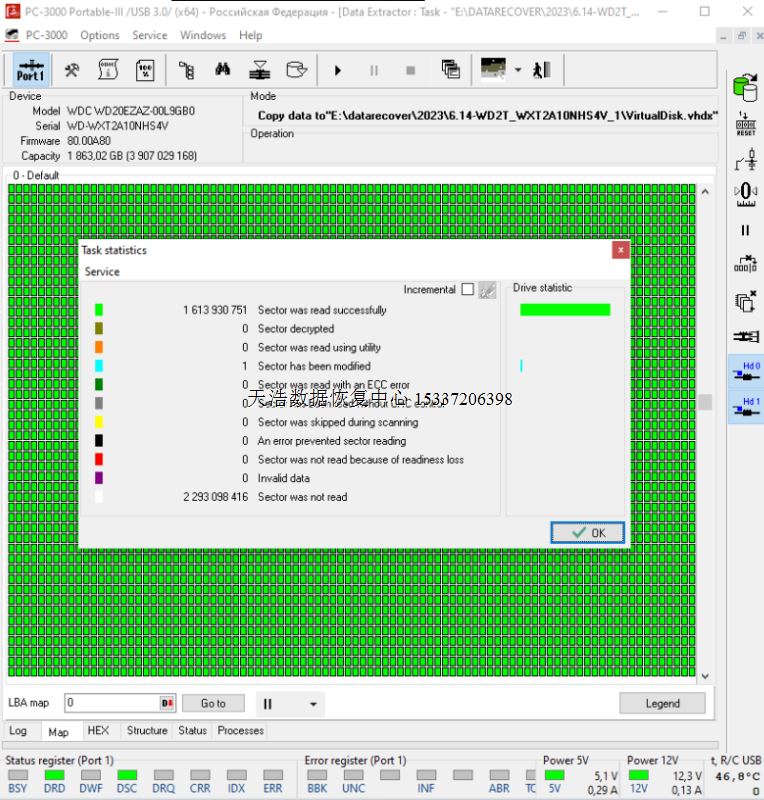Click the green Drive statistic bar
Screen dimensions: 764x800
565,310
